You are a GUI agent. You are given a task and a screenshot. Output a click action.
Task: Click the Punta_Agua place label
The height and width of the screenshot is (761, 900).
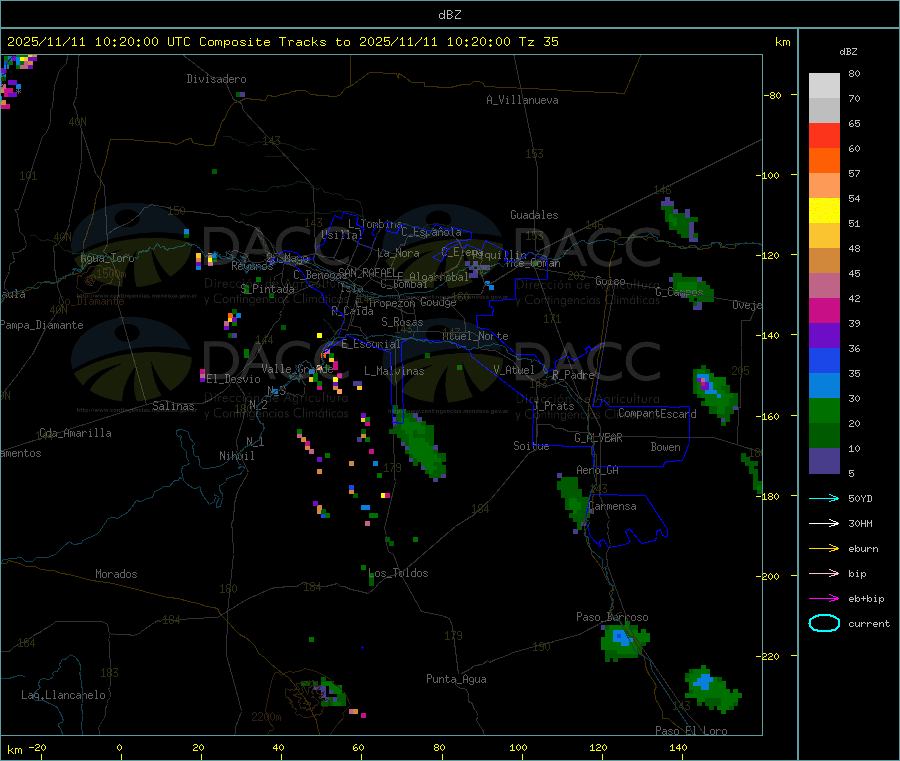[x=456, y=679]
